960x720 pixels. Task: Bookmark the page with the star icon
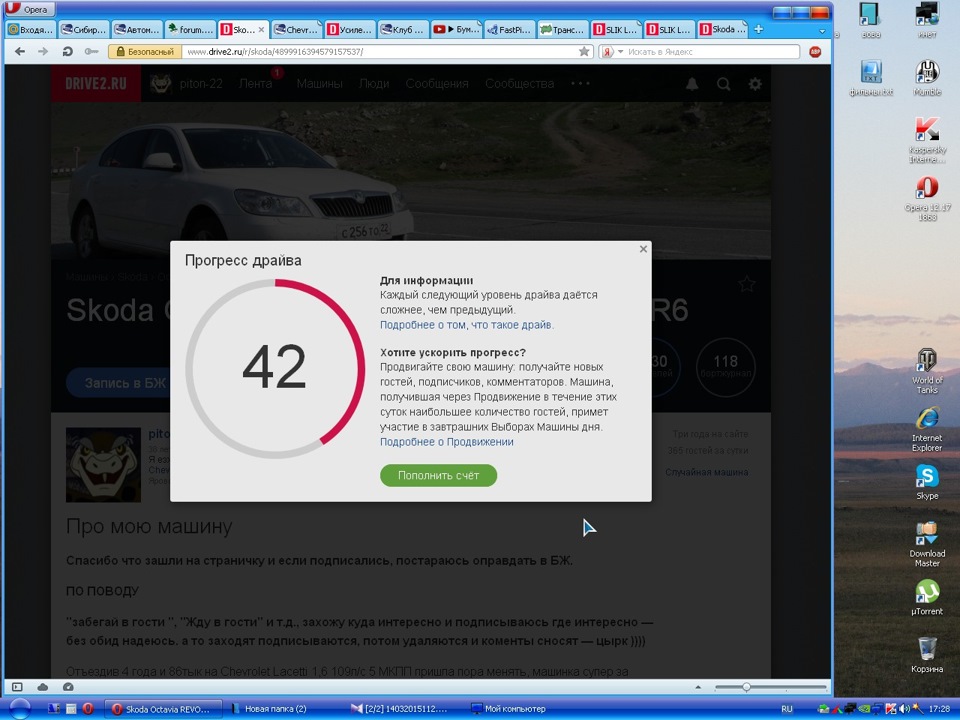click(584, 52)
